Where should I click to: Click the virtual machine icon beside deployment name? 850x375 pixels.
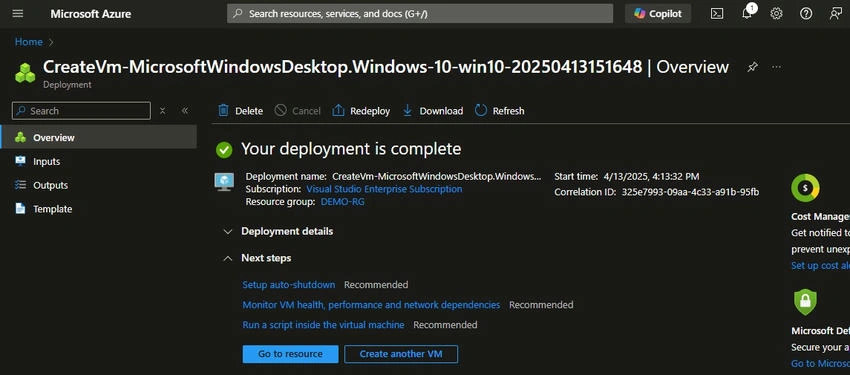(x=224, y=182)
